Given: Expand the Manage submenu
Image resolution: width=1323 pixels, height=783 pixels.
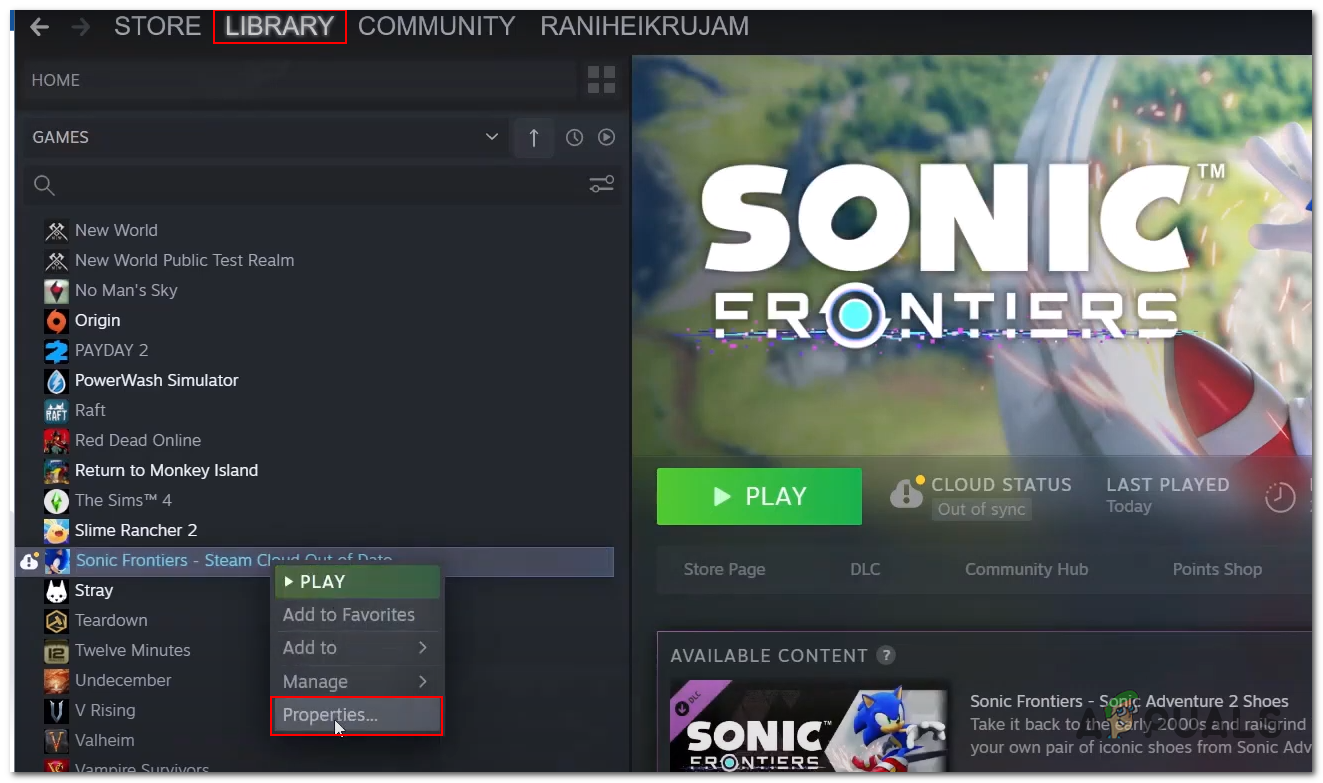Looking at the screenshot, I should tap(356, 681).
